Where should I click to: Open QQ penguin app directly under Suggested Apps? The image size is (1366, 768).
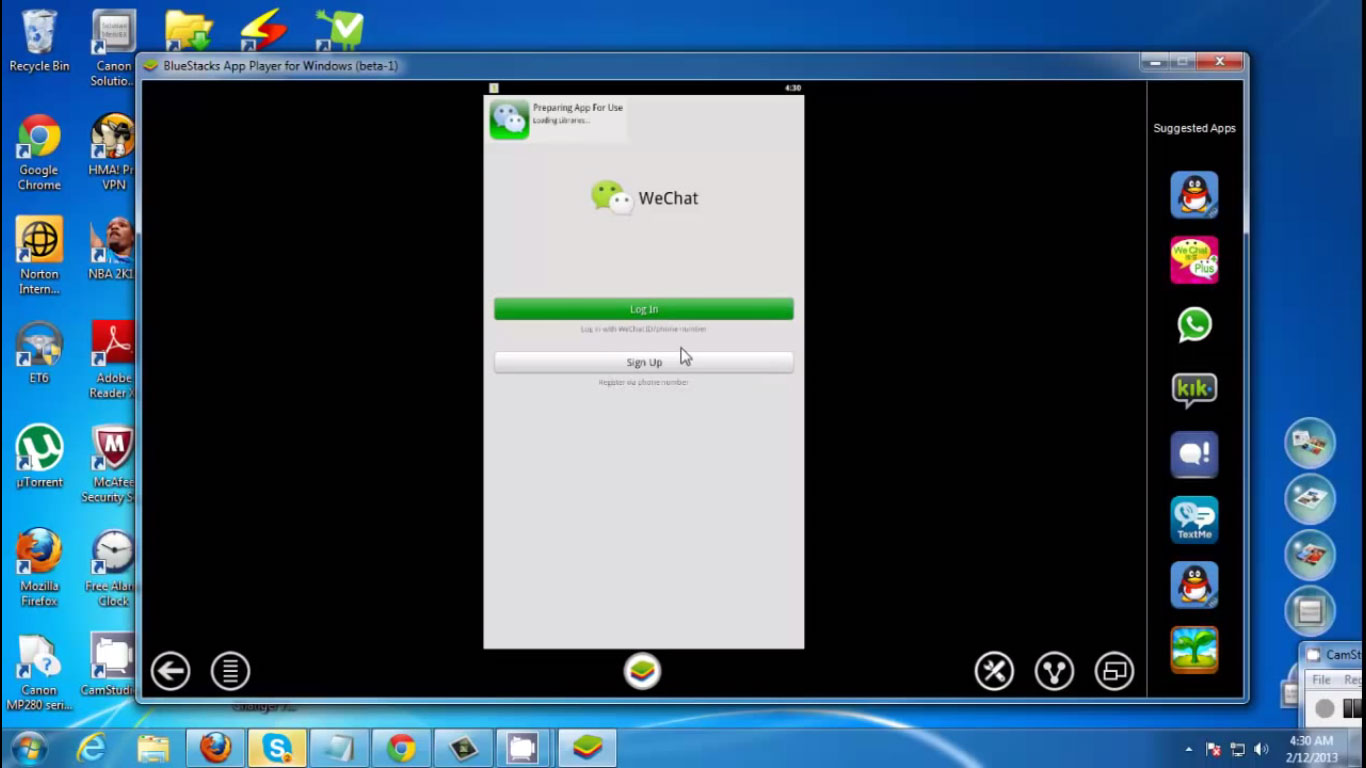coord(1194,195)
